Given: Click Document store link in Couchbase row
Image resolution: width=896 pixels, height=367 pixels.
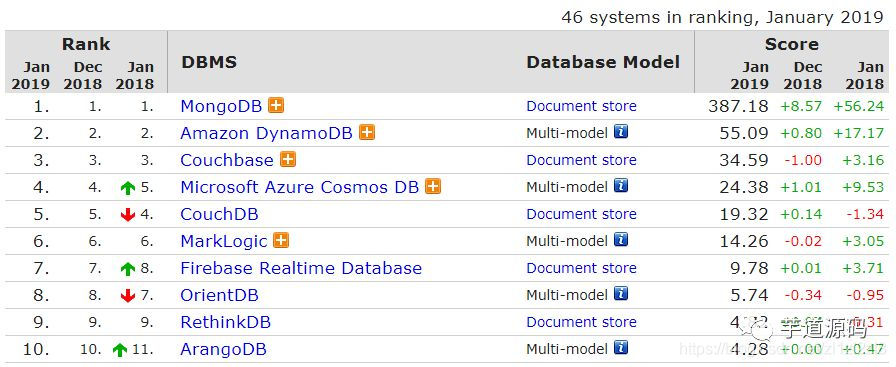Looking at the screenshot, I should 581,160.
